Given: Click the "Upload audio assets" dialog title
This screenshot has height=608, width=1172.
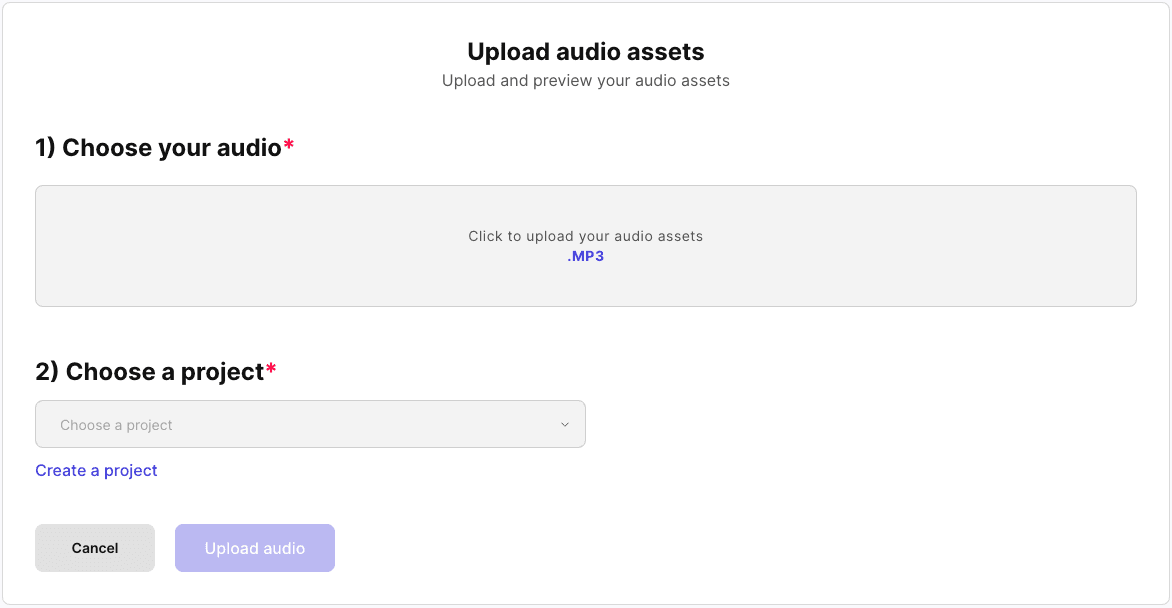Looking at the screenshot, I should (x=586, y=52).
